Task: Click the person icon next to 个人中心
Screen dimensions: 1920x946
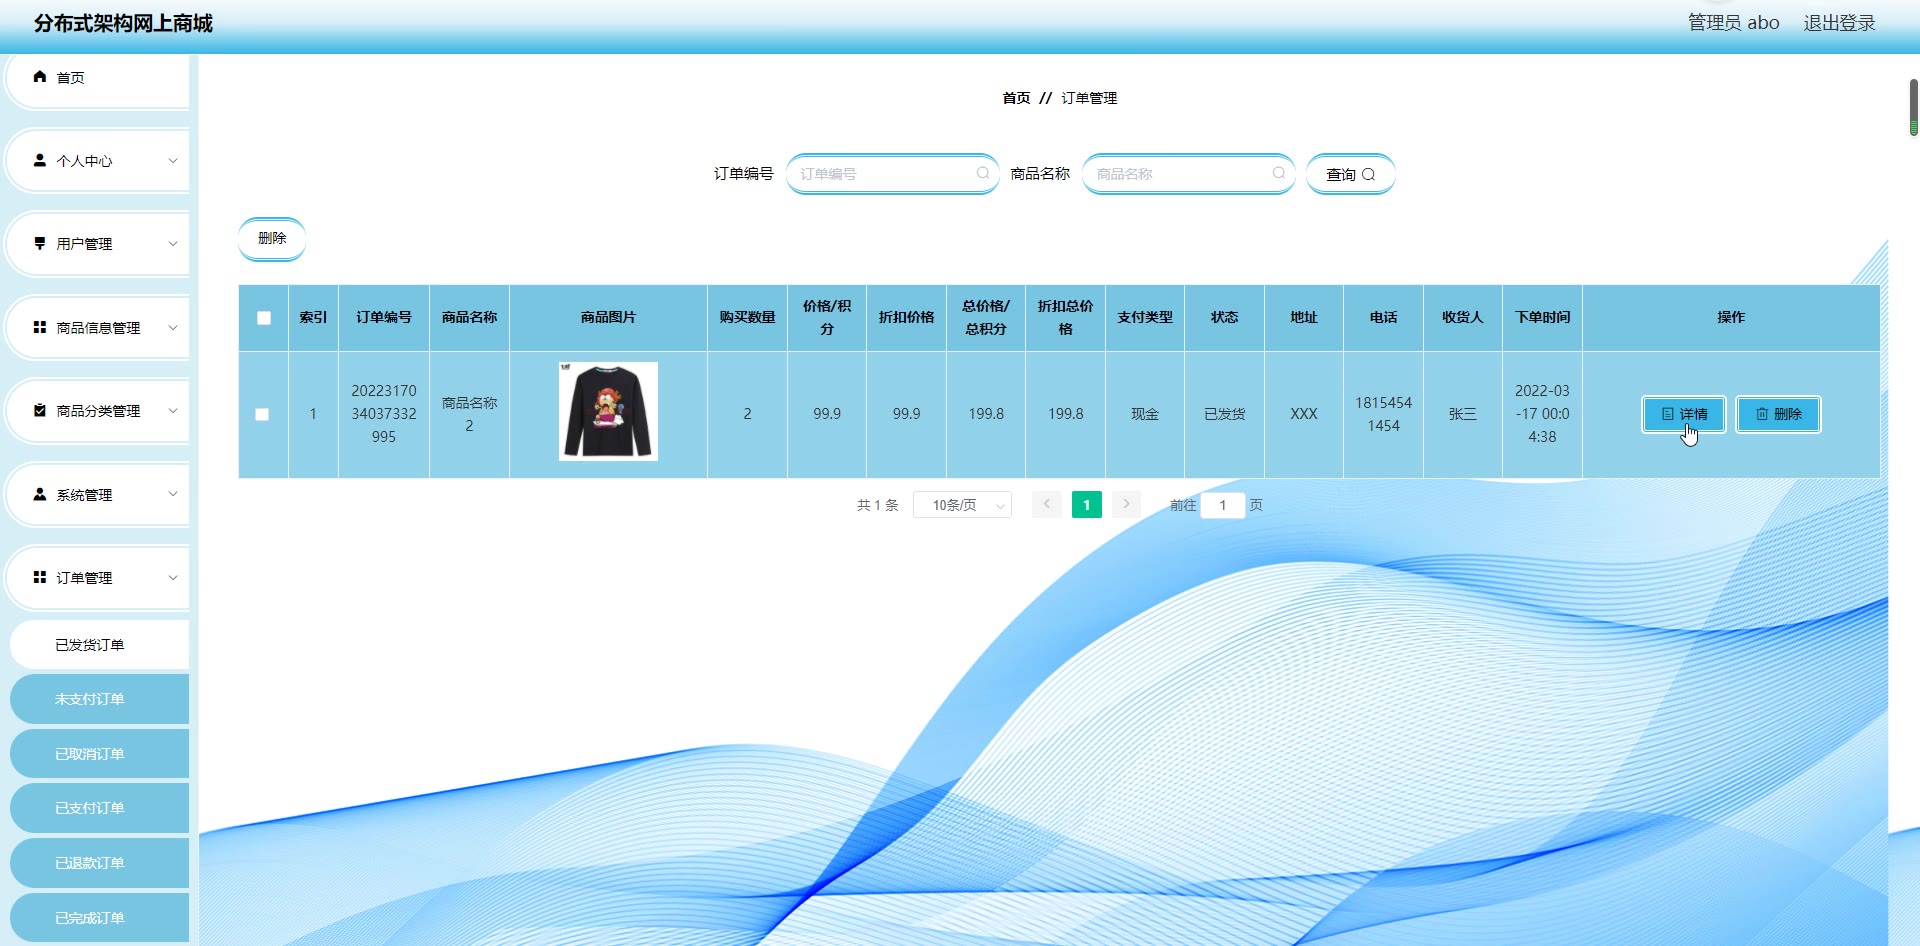Action: click(40, 160)
